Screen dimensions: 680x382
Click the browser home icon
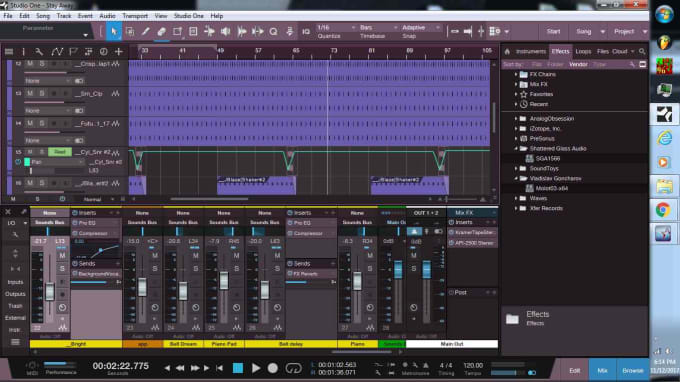[507, 52]
